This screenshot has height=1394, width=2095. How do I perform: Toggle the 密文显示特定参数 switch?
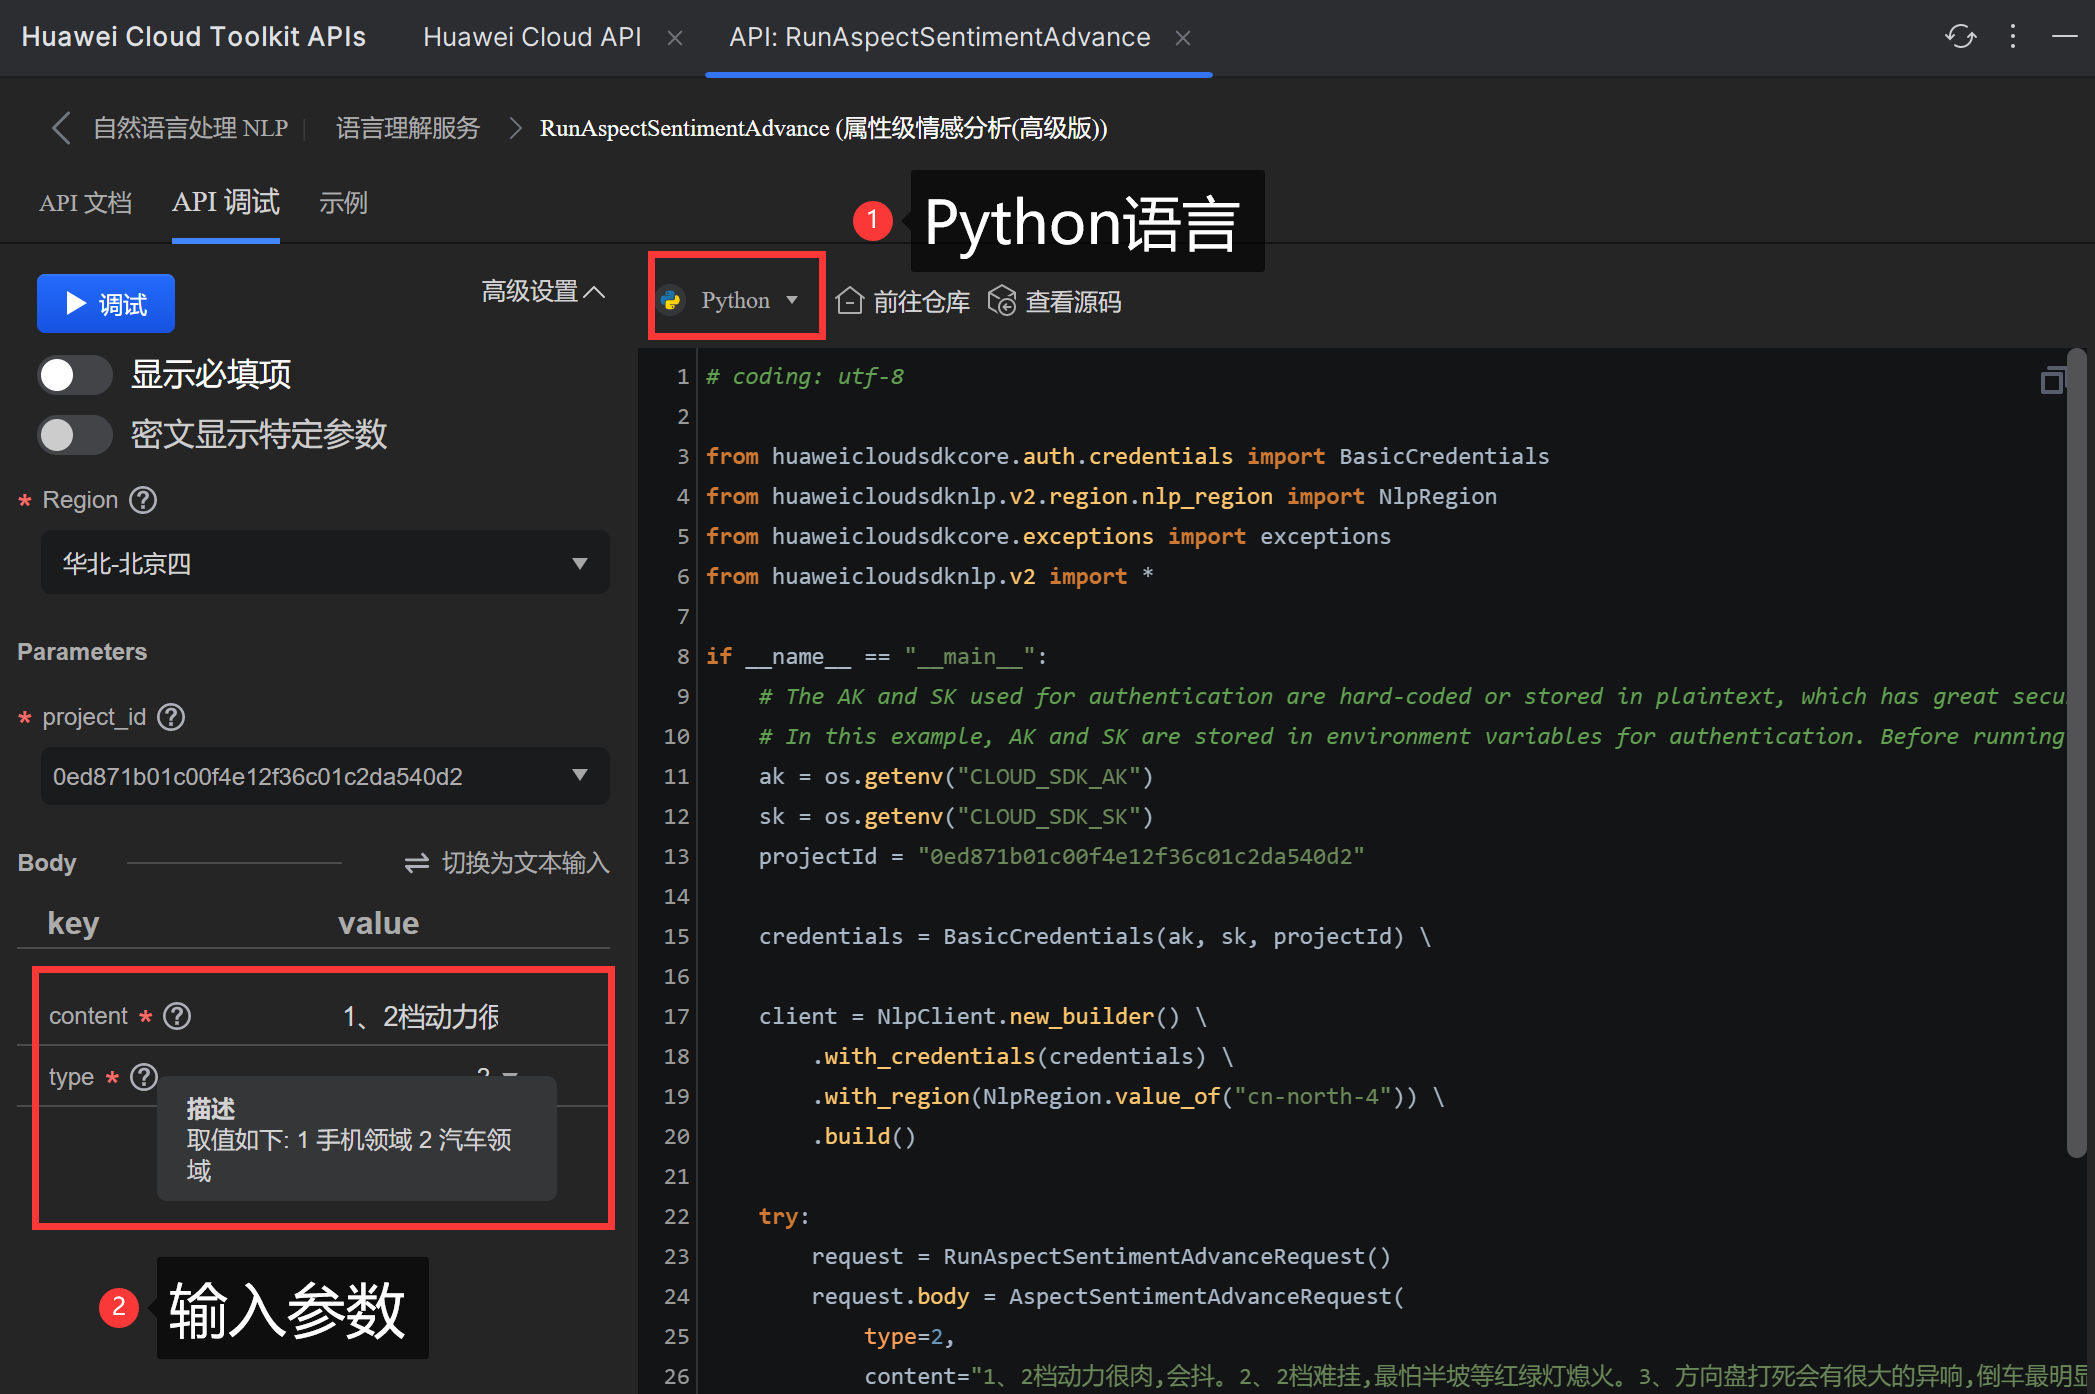(75, 435)
